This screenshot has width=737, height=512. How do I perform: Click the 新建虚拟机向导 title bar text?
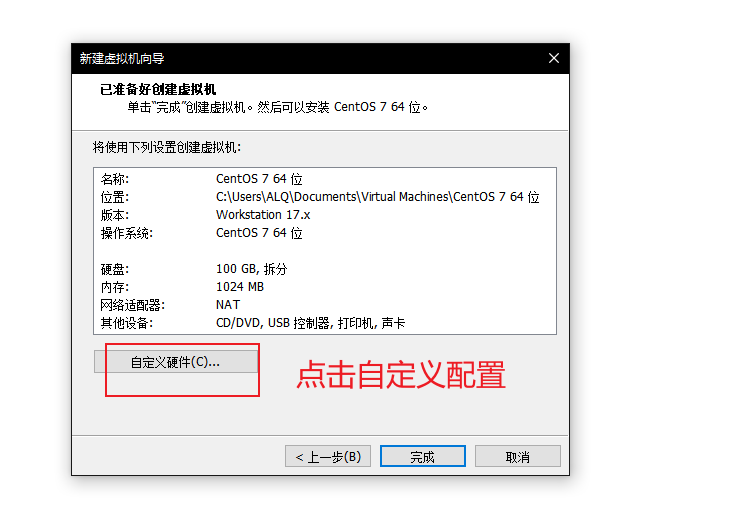pyautogui.click(x=122, y=58)
